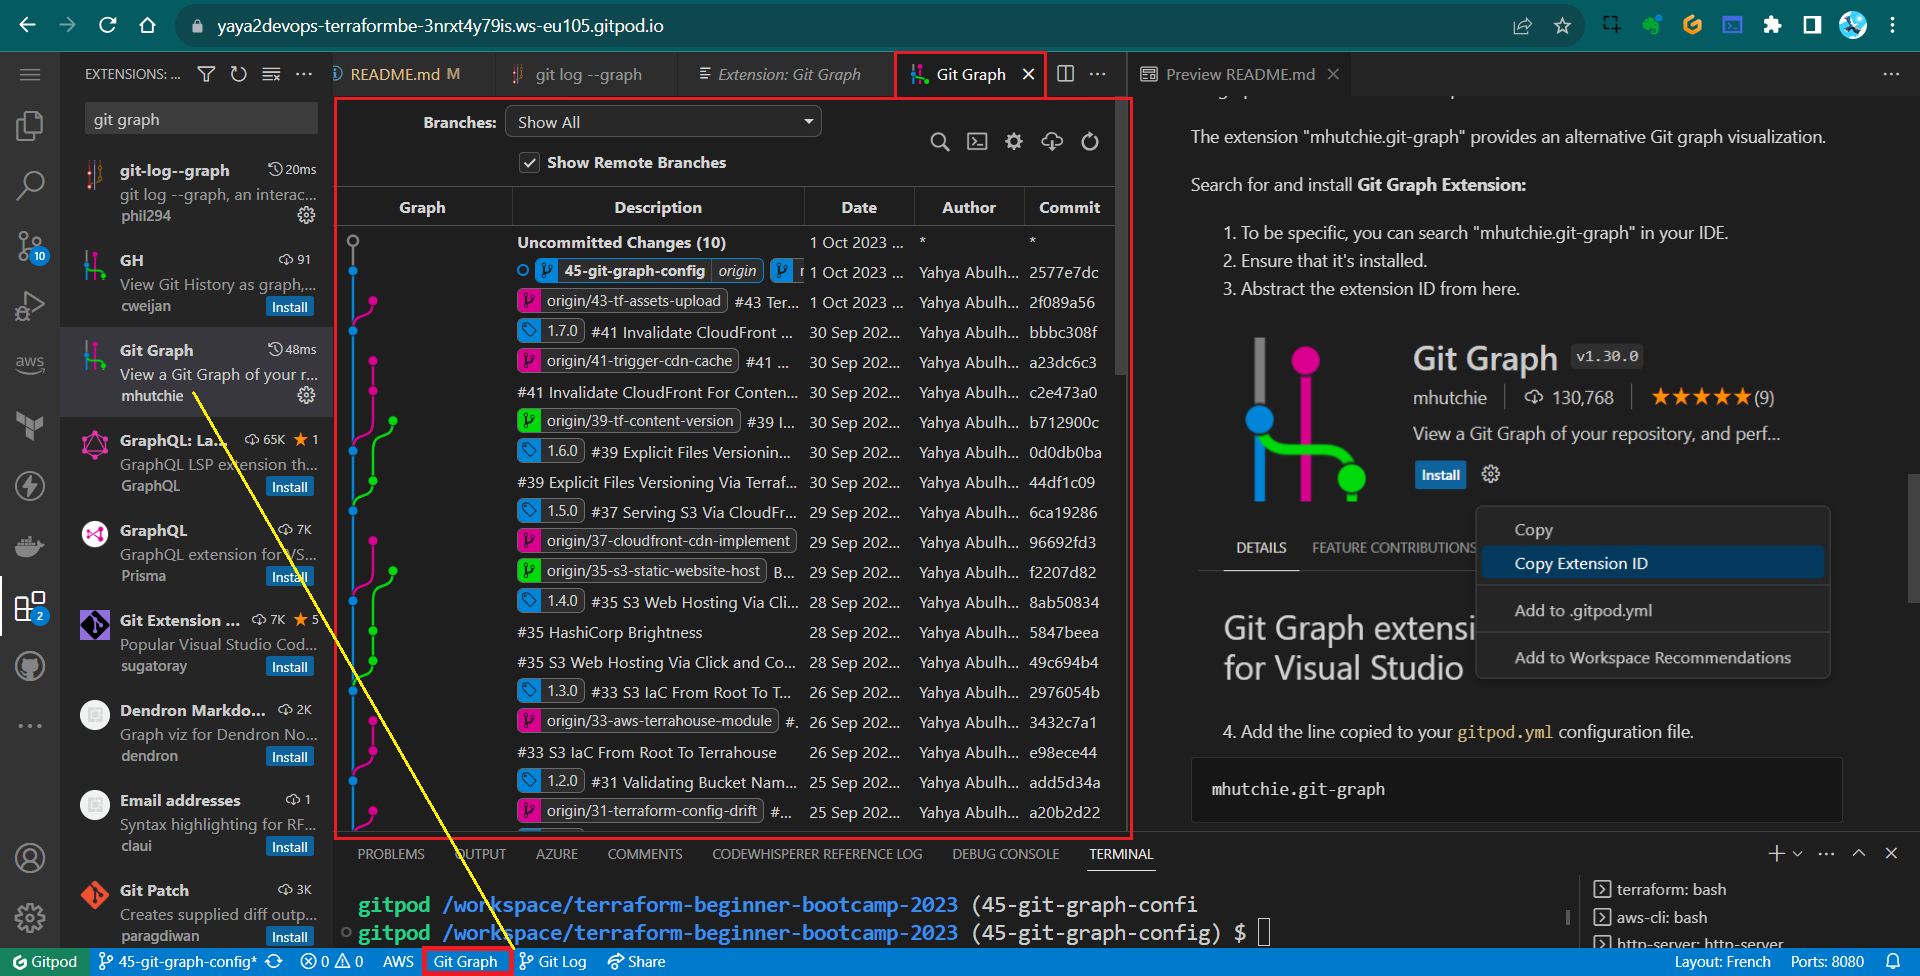Screen dimensions: 1920x976
Task: Maximize the panel with chevron up
Action: (1858, 853)
